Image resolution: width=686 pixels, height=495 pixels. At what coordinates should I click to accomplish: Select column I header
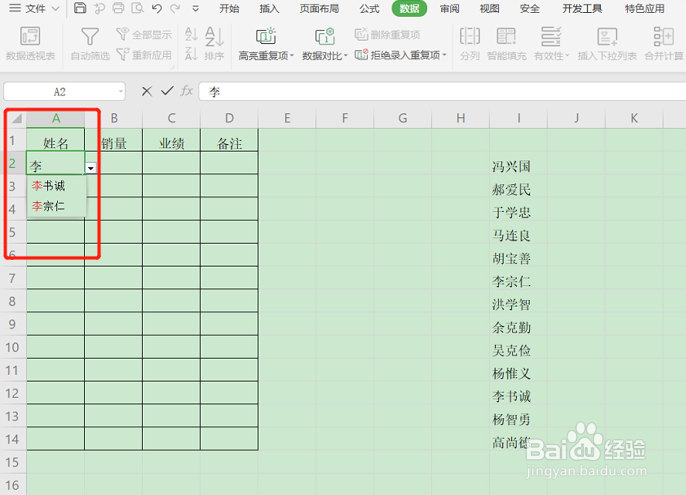[x=518, y=118]
